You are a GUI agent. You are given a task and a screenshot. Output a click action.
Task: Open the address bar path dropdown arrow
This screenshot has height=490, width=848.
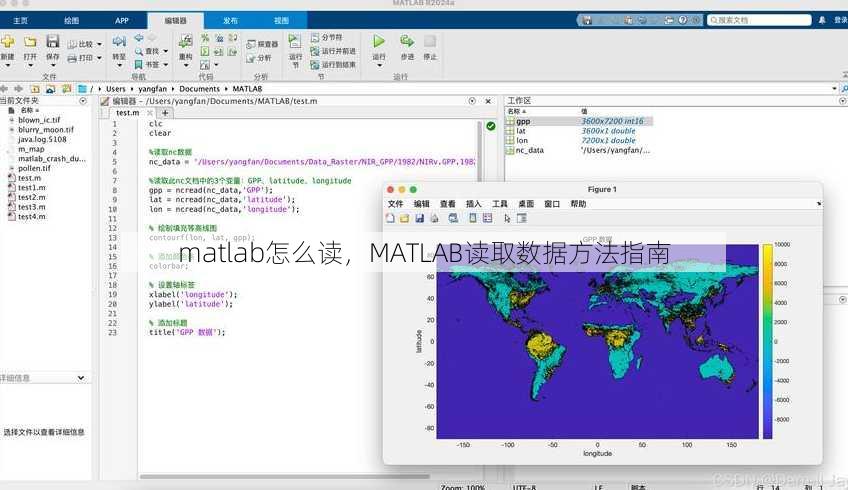click(x=834, y=89)
